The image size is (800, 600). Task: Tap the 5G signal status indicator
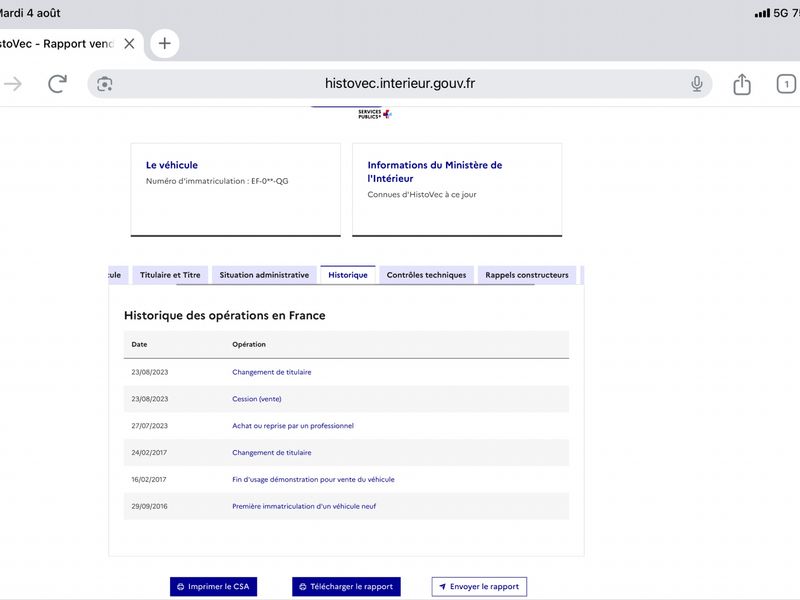click(771, 13)
